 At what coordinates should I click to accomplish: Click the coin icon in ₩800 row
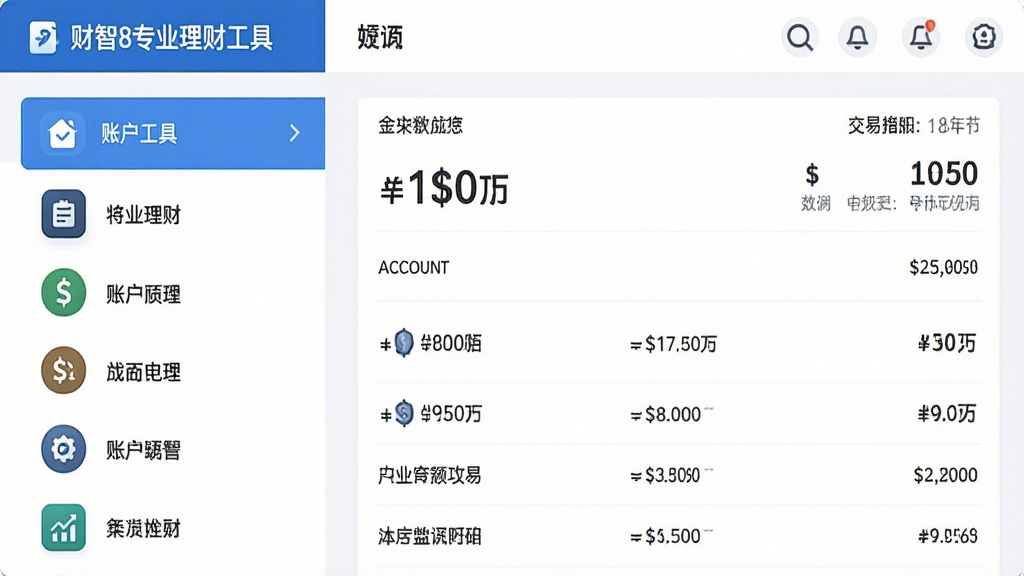(x=404, y=342)
